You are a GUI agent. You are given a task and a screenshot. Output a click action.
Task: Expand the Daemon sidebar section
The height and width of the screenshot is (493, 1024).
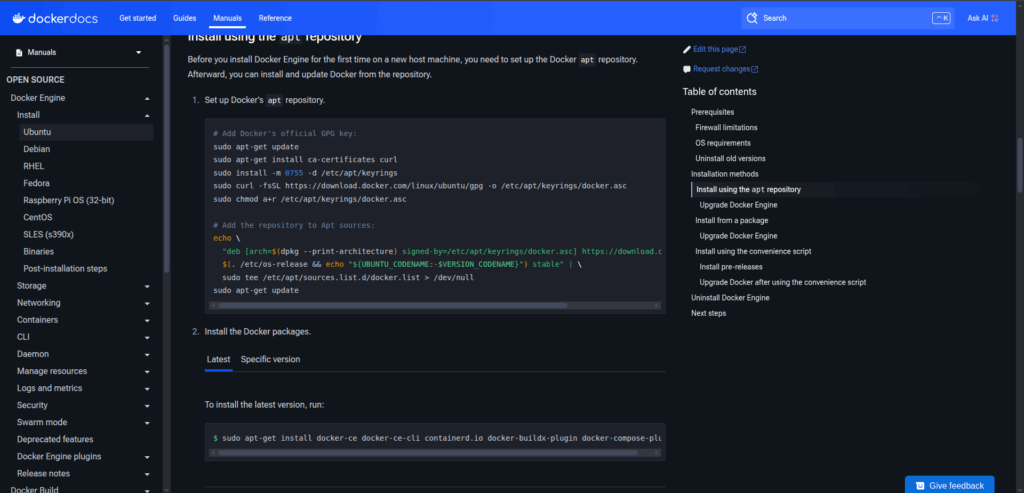pyautogui.click(x=147, y=354)
